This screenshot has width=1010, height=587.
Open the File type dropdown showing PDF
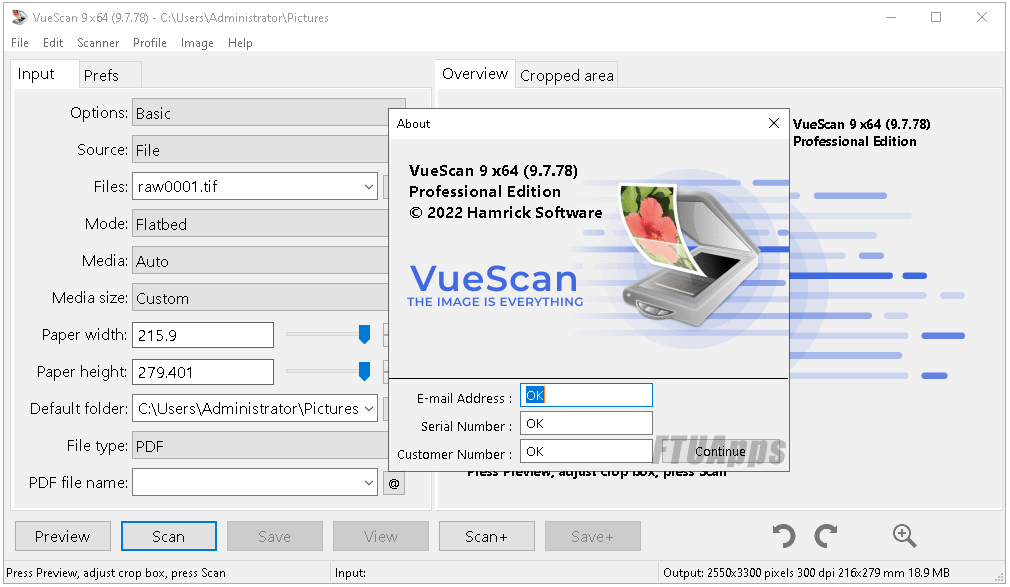pyautogui.click(x=260, y=446)
